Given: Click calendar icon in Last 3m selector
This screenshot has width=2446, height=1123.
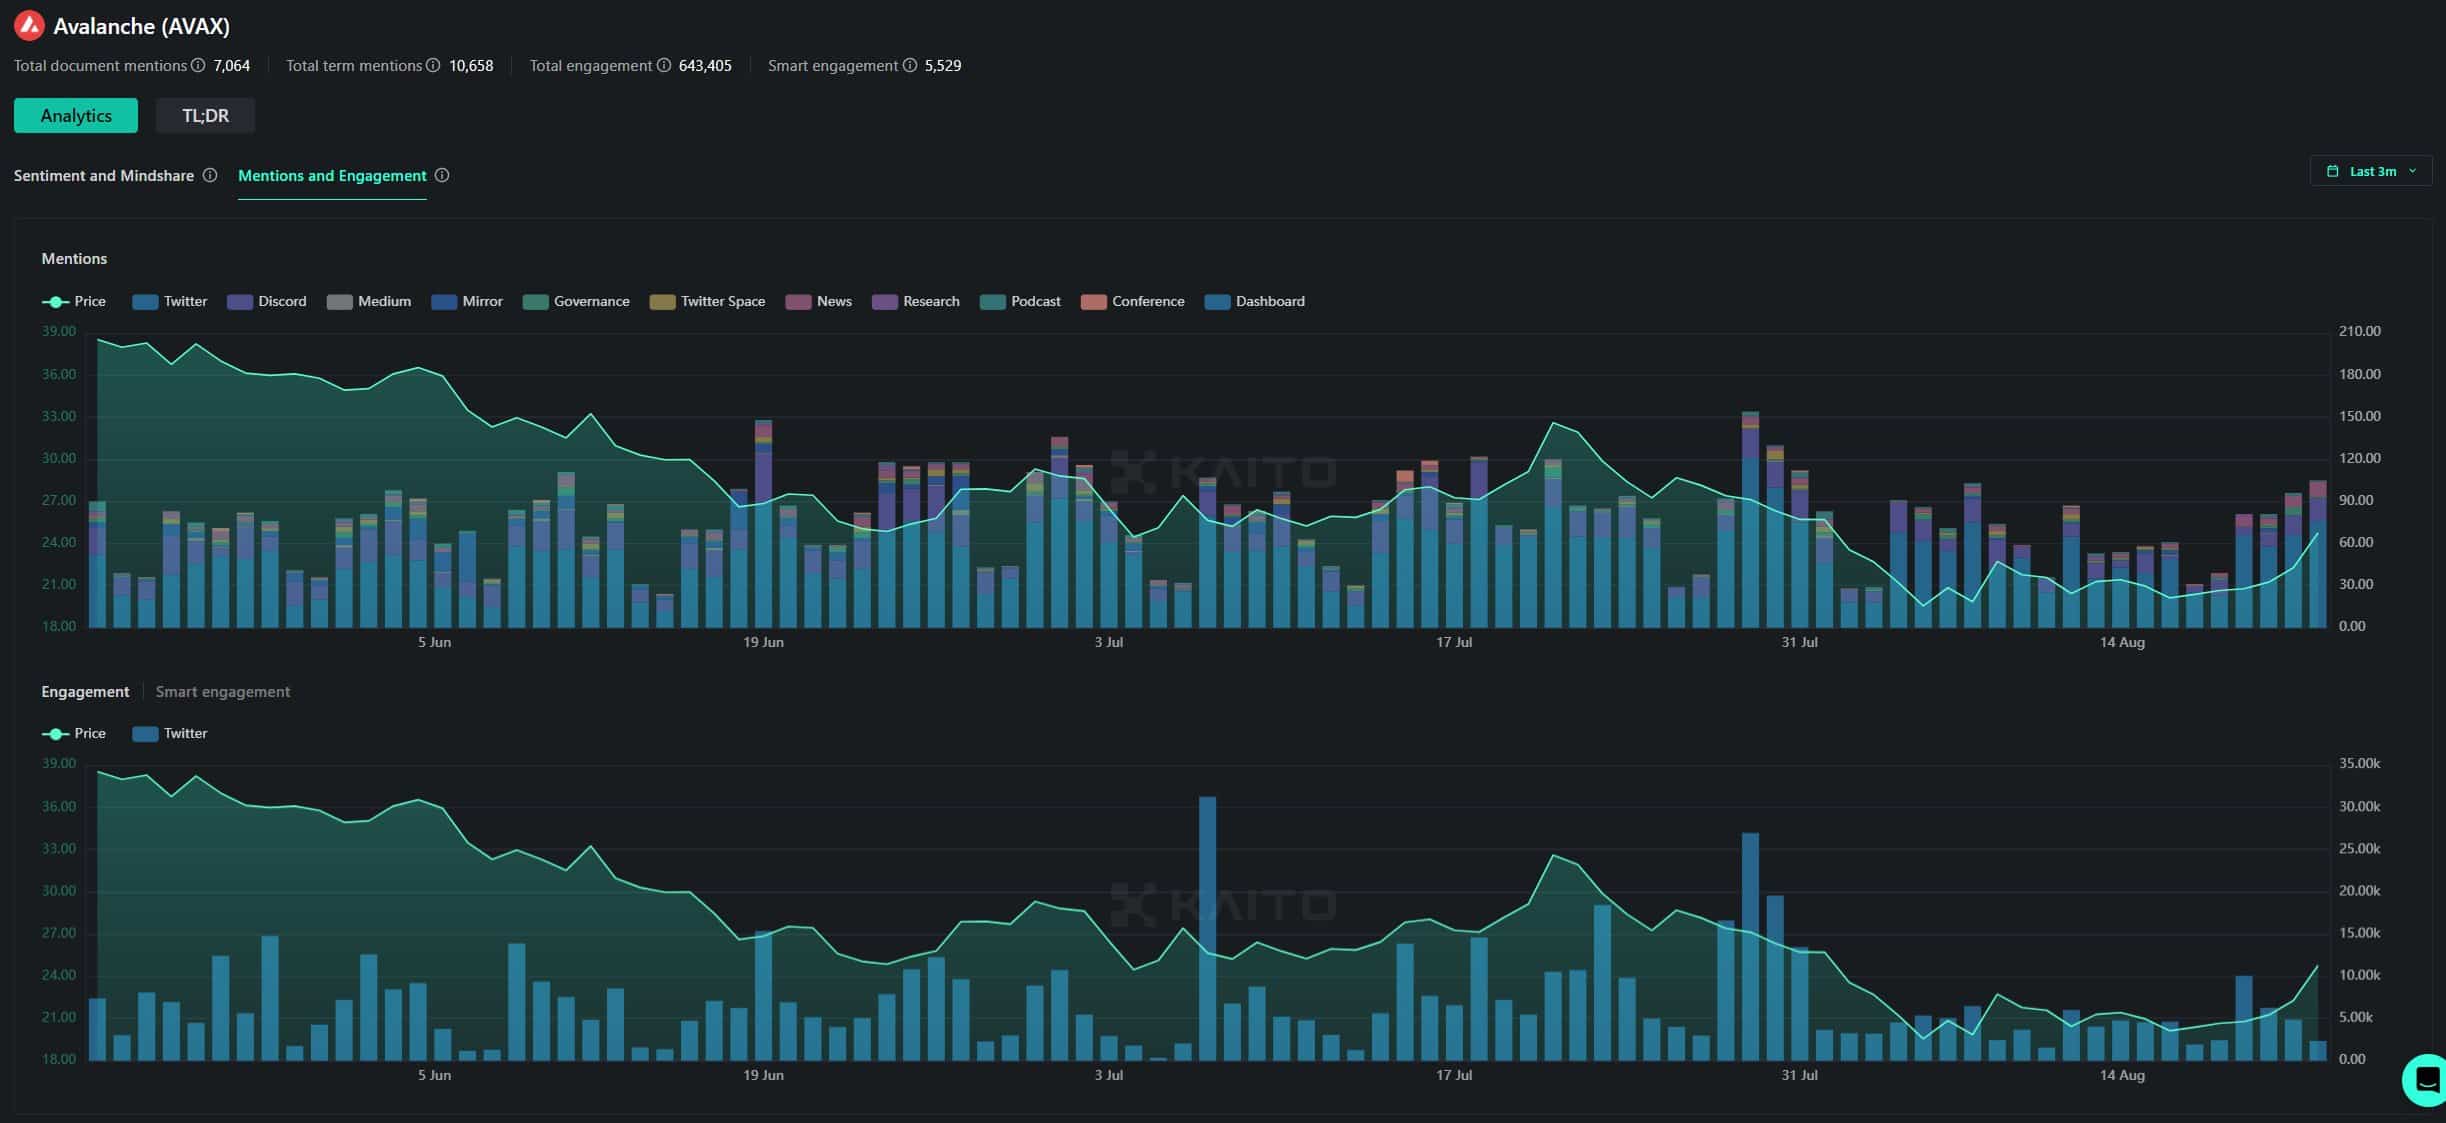Looking at the screenshot, I should [2333, 171].
